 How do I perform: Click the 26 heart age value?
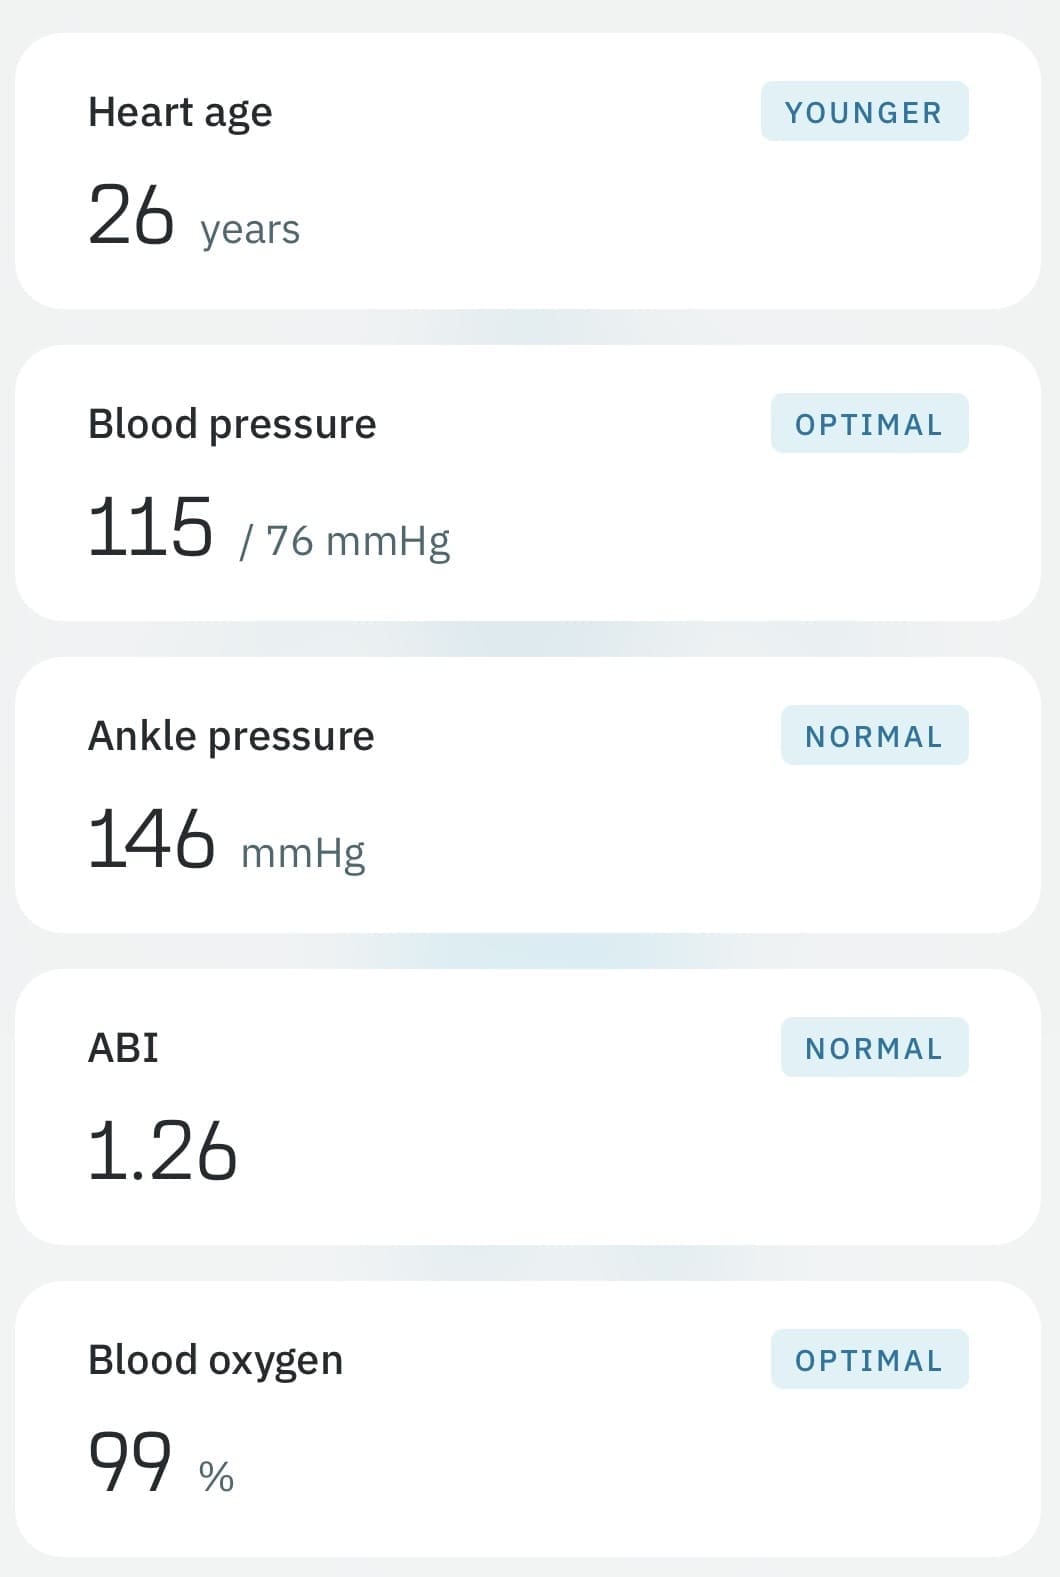coord(131,215)
